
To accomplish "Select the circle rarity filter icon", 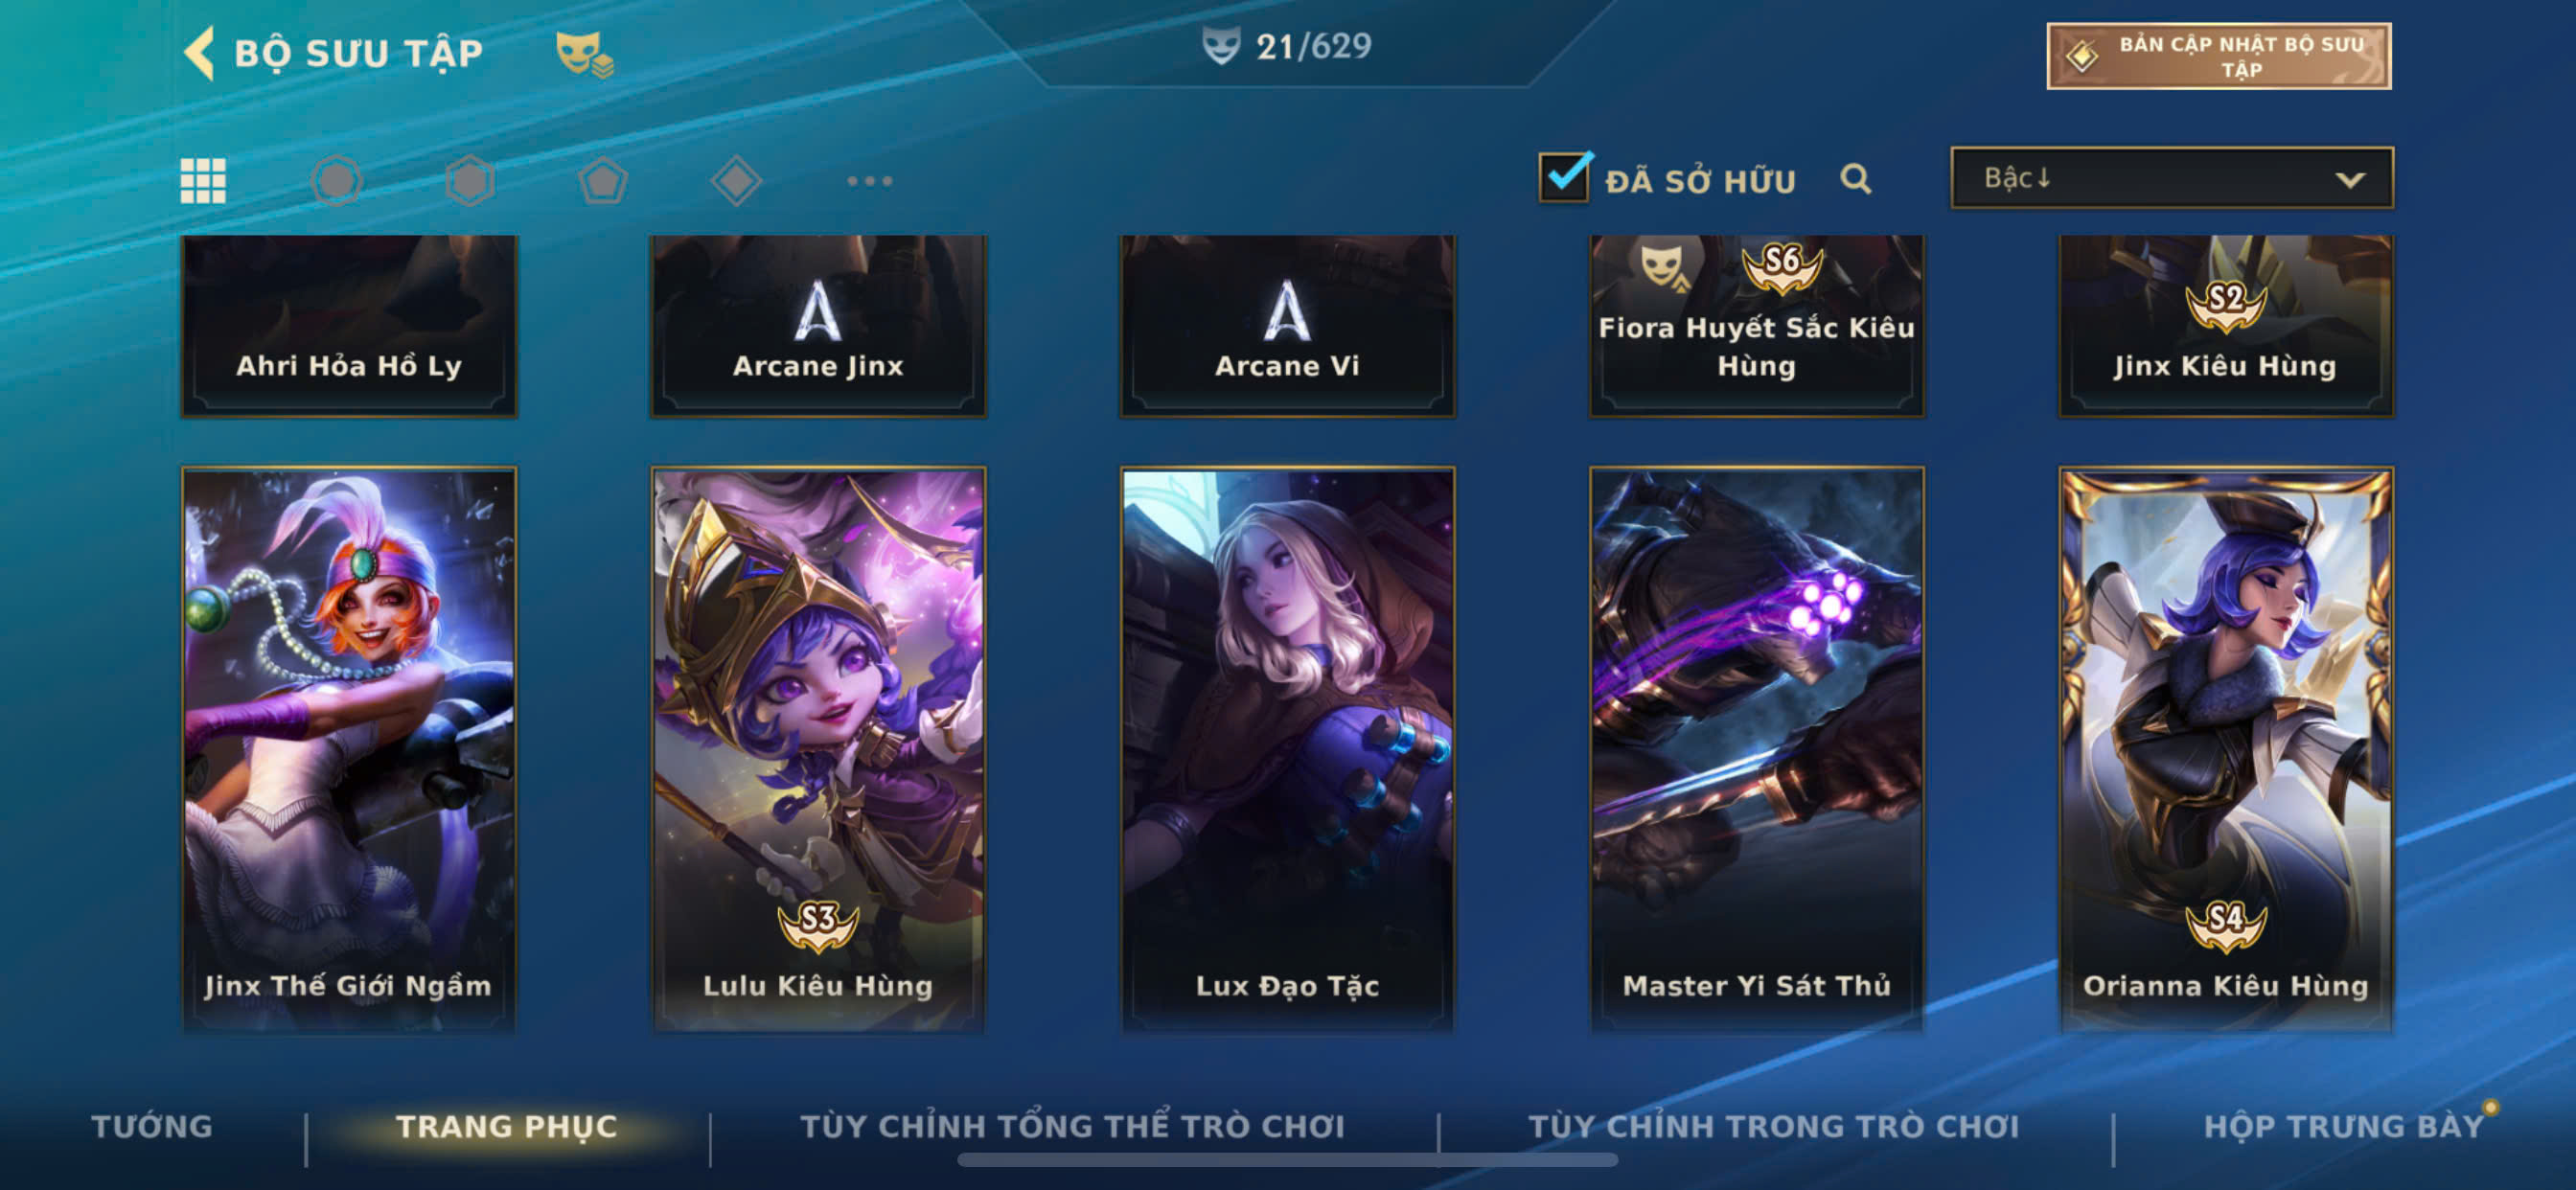I will coord(336,181).
